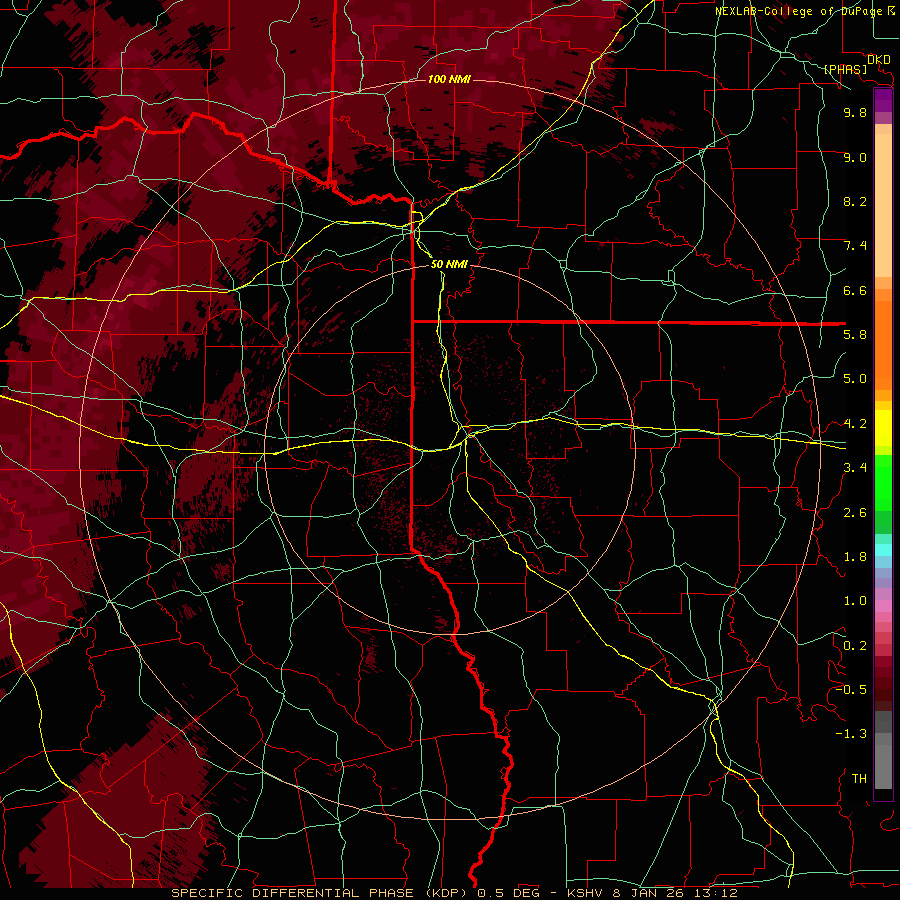Click the [PHAS] units label
The width and height of the screenshot is (900, 900).
click(x=845, y=69)
